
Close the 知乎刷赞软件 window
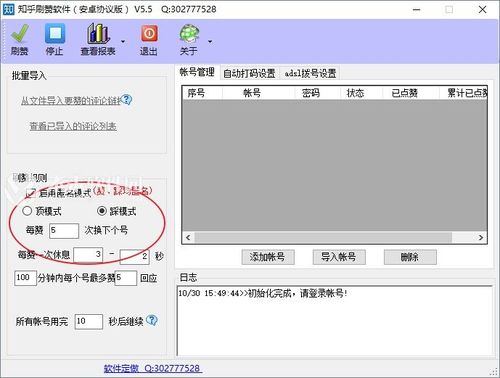(482, 9)
